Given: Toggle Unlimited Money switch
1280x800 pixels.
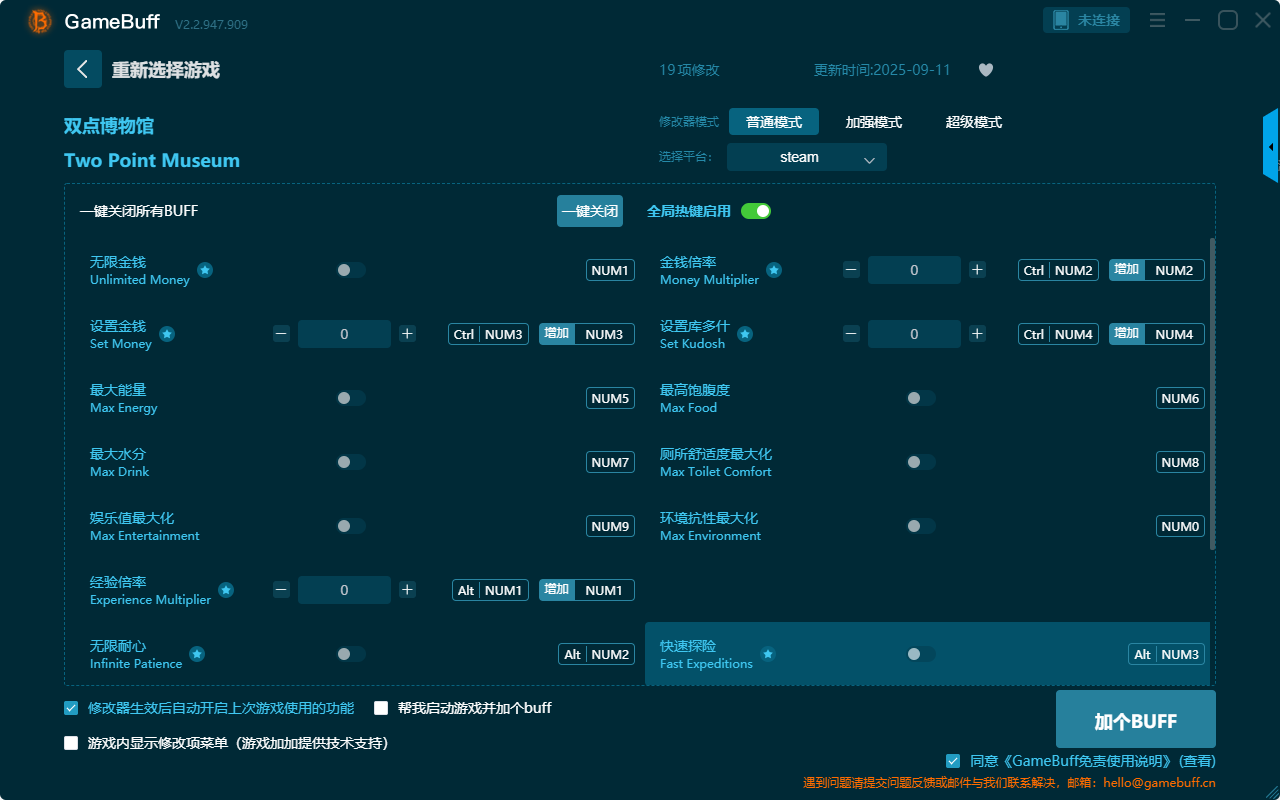Looking at the screenshot, I should click(351, 270).
